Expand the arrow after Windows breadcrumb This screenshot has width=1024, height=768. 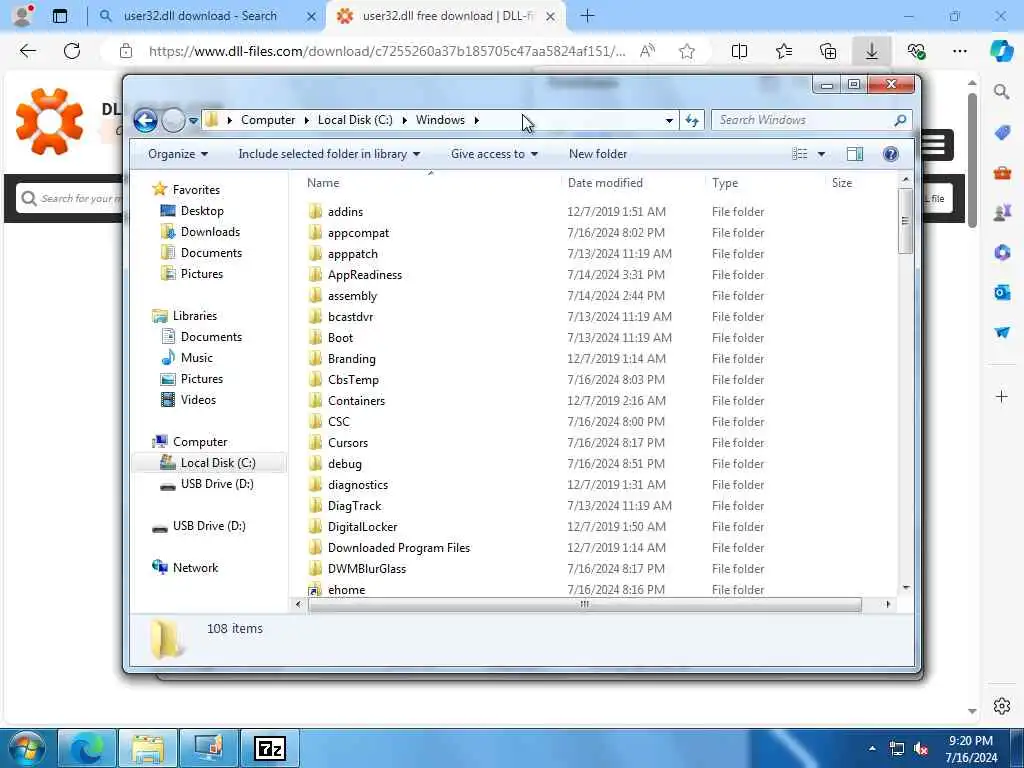(x=477, y=120)
